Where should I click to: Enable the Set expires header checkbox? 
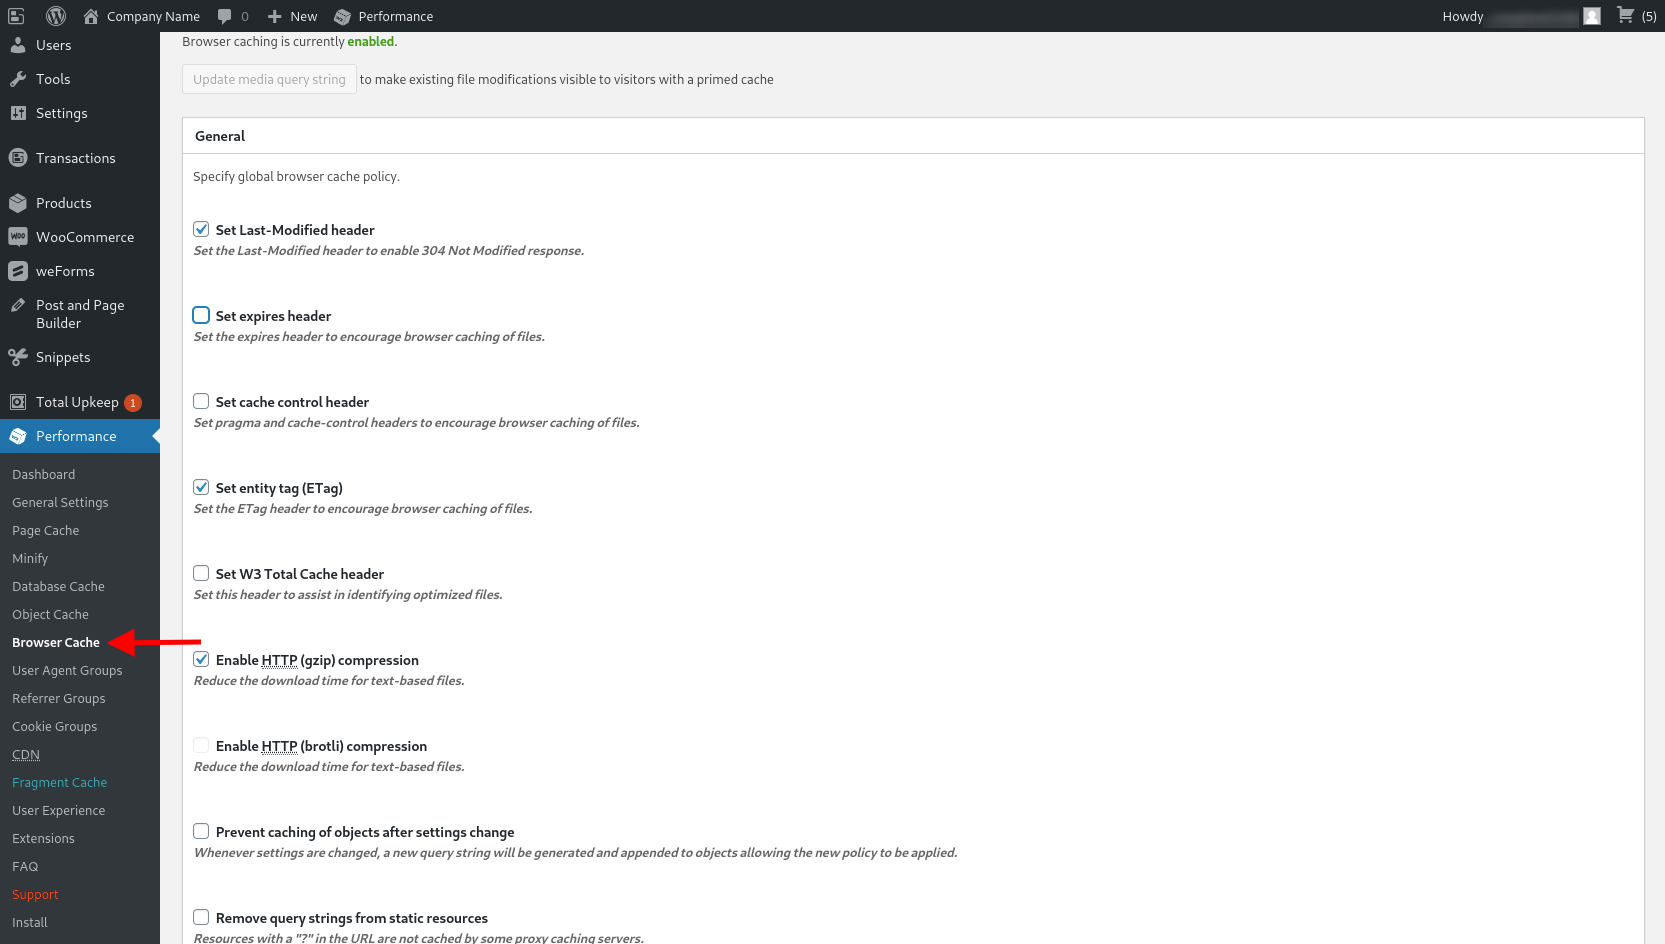[x=200, y=314]
